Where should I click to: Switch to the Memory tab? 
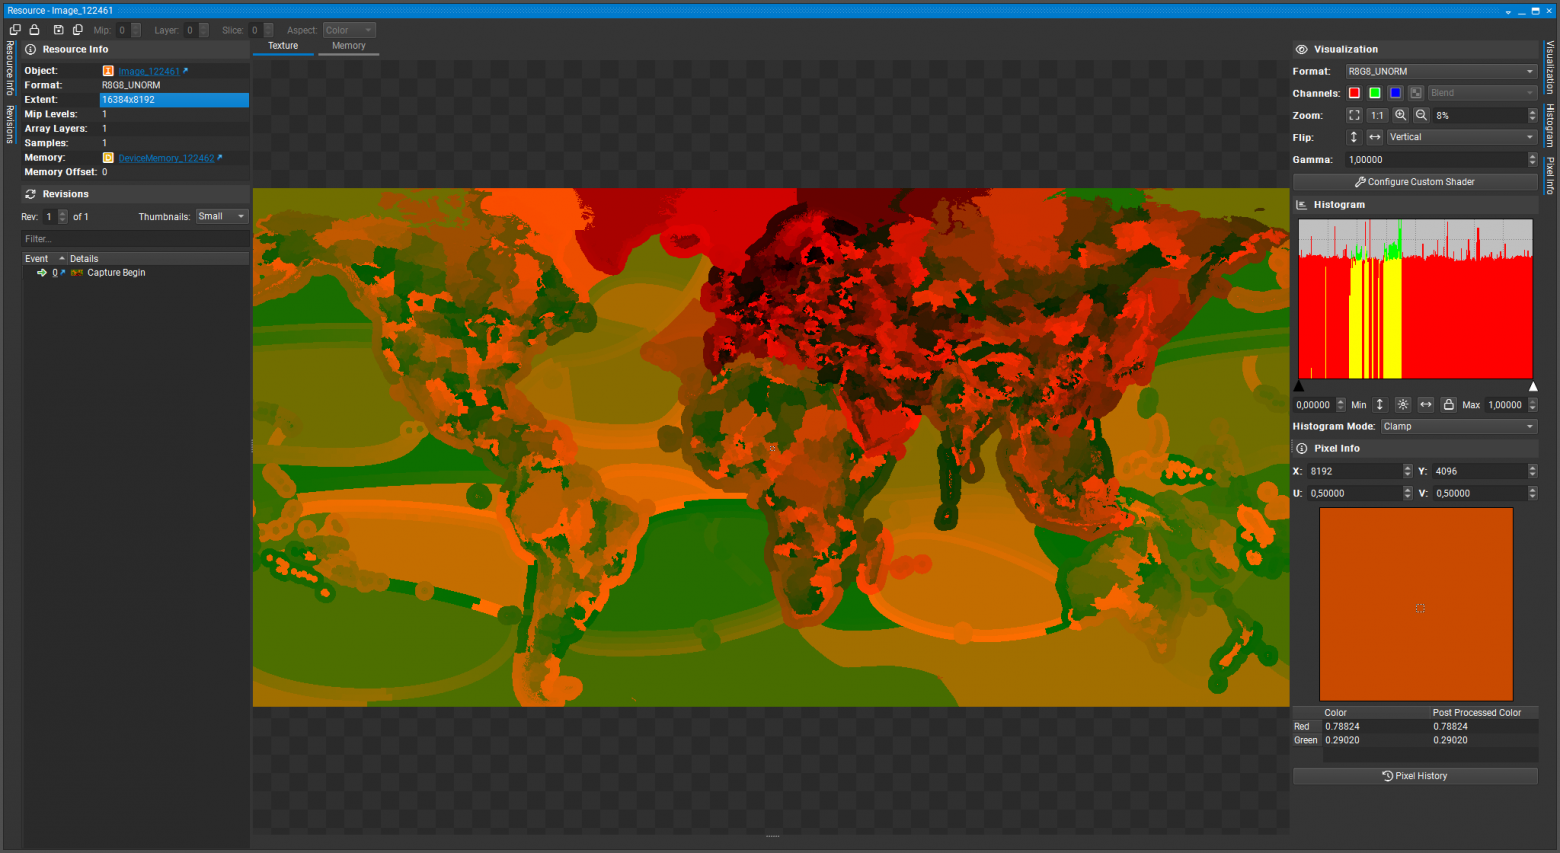coord(348,45)
